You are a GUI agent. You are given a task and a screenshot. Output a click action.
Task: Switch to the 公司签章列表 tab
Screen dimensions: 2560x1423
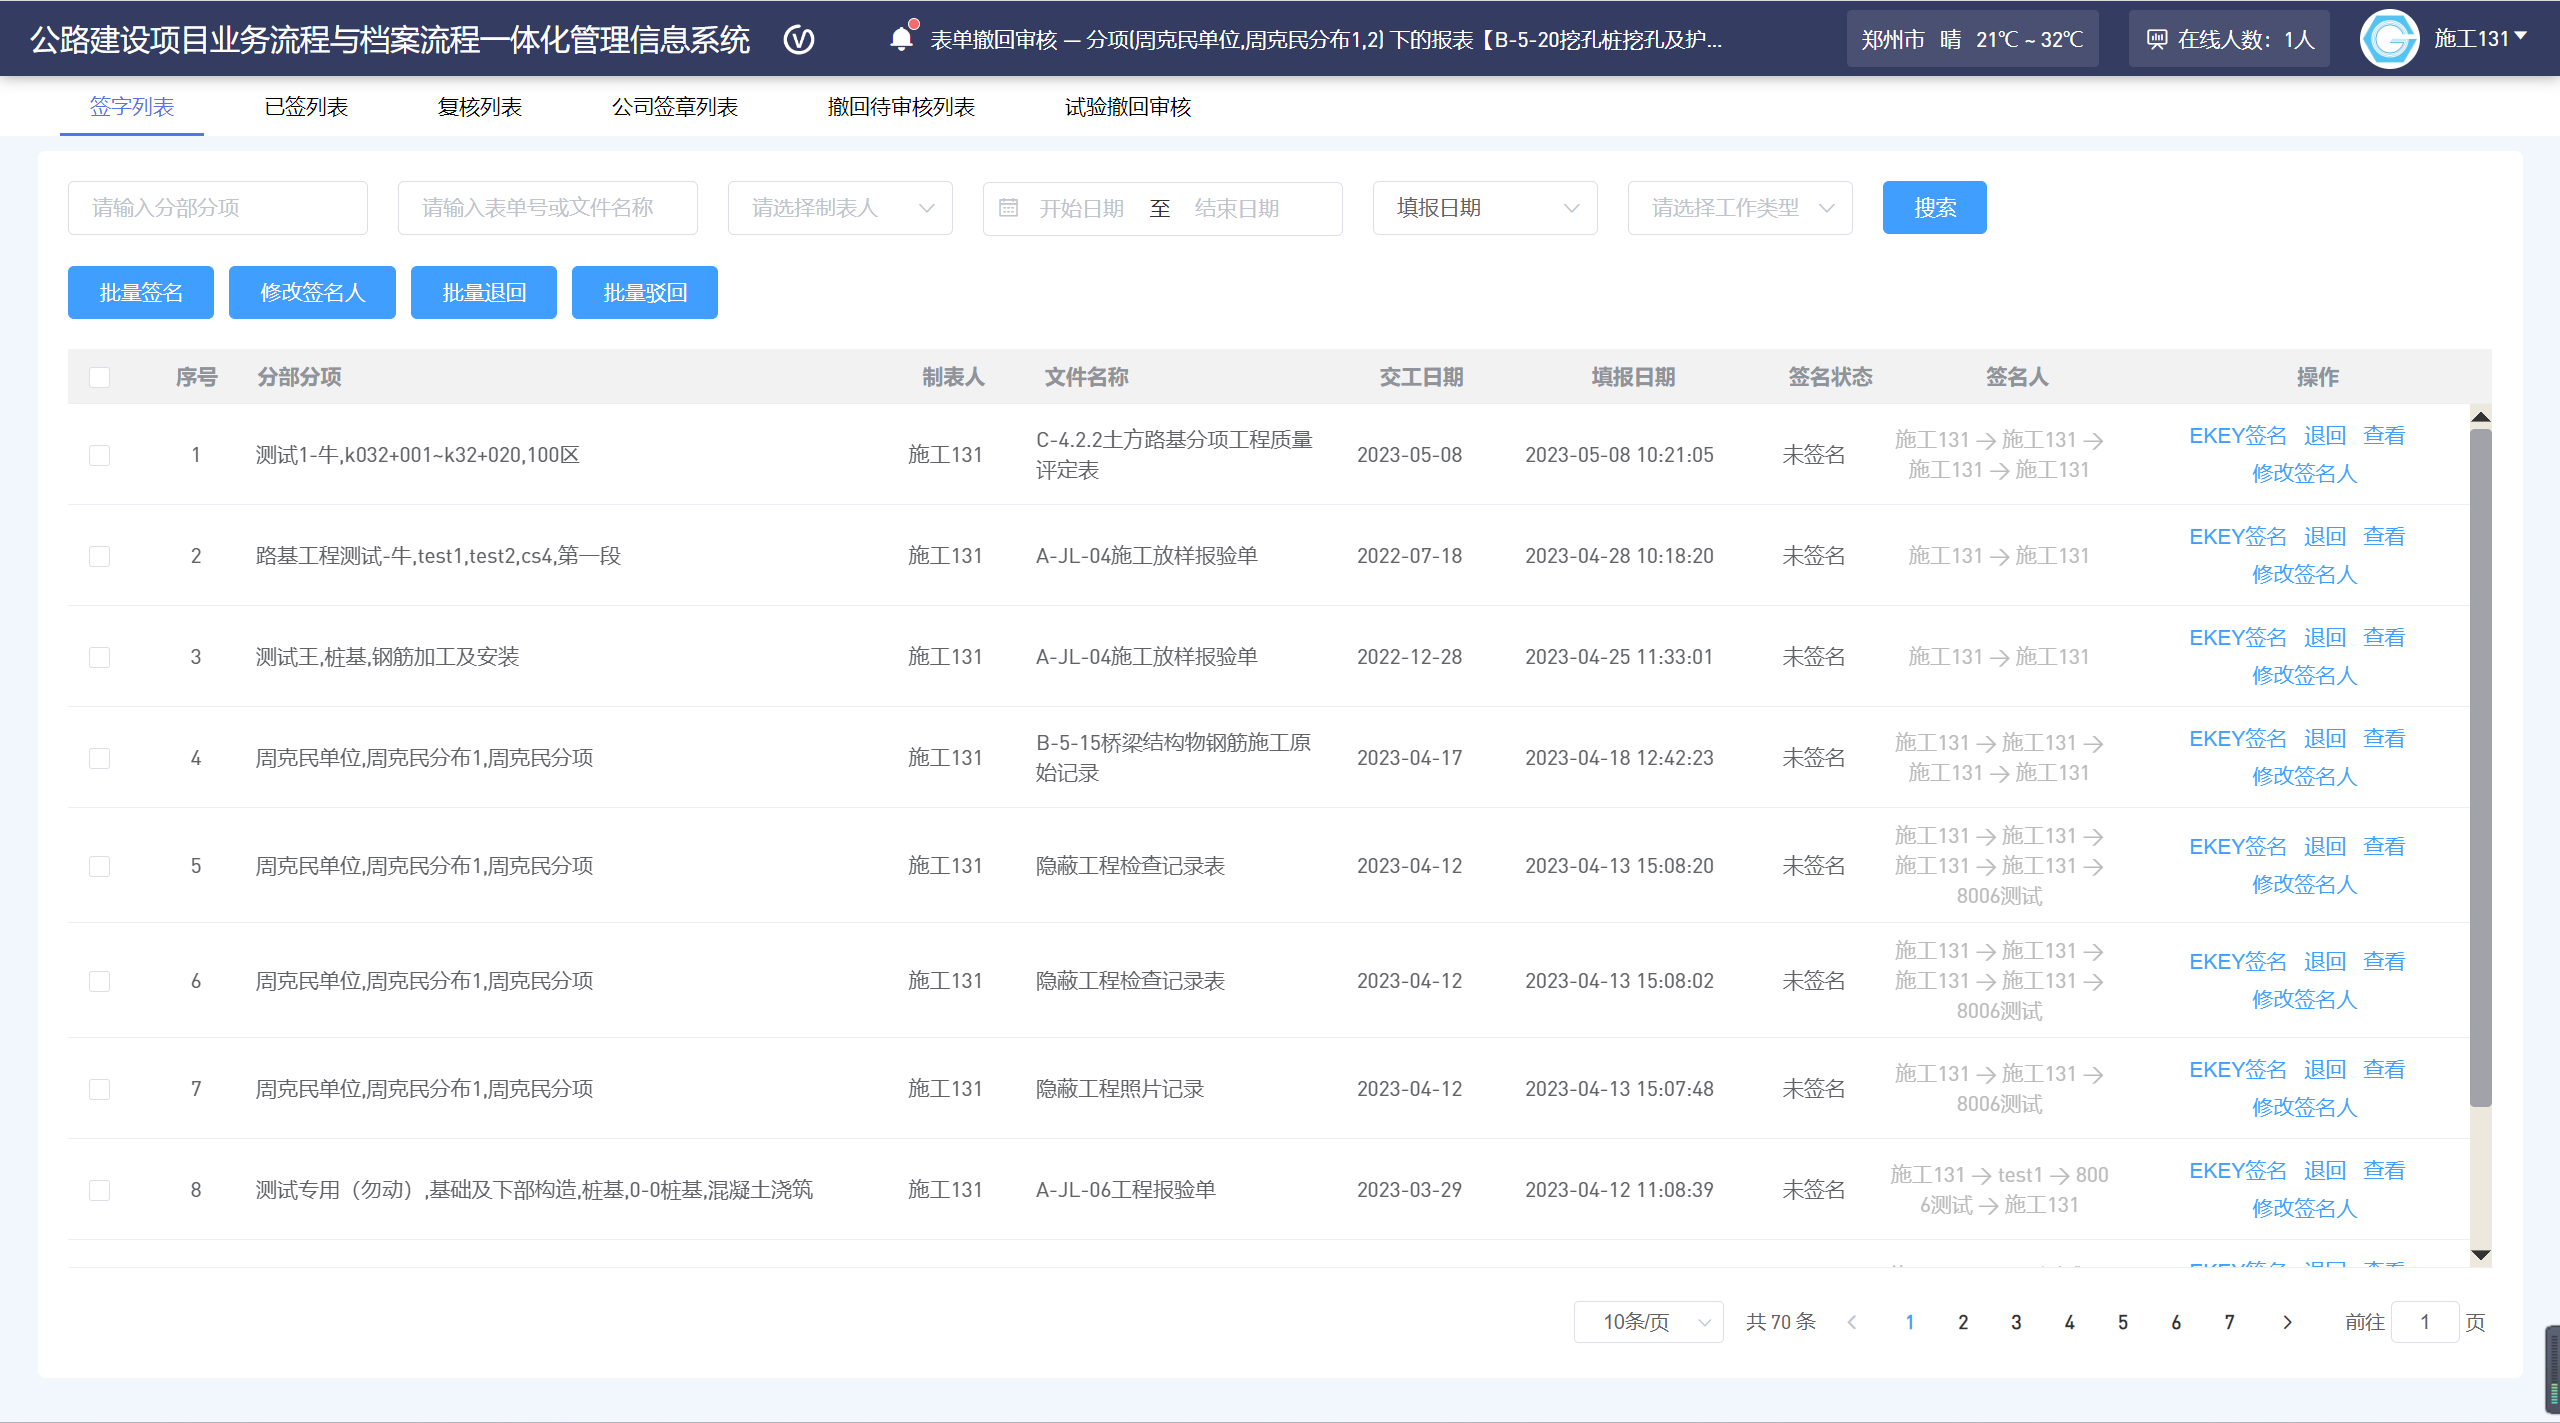[675, 107]
